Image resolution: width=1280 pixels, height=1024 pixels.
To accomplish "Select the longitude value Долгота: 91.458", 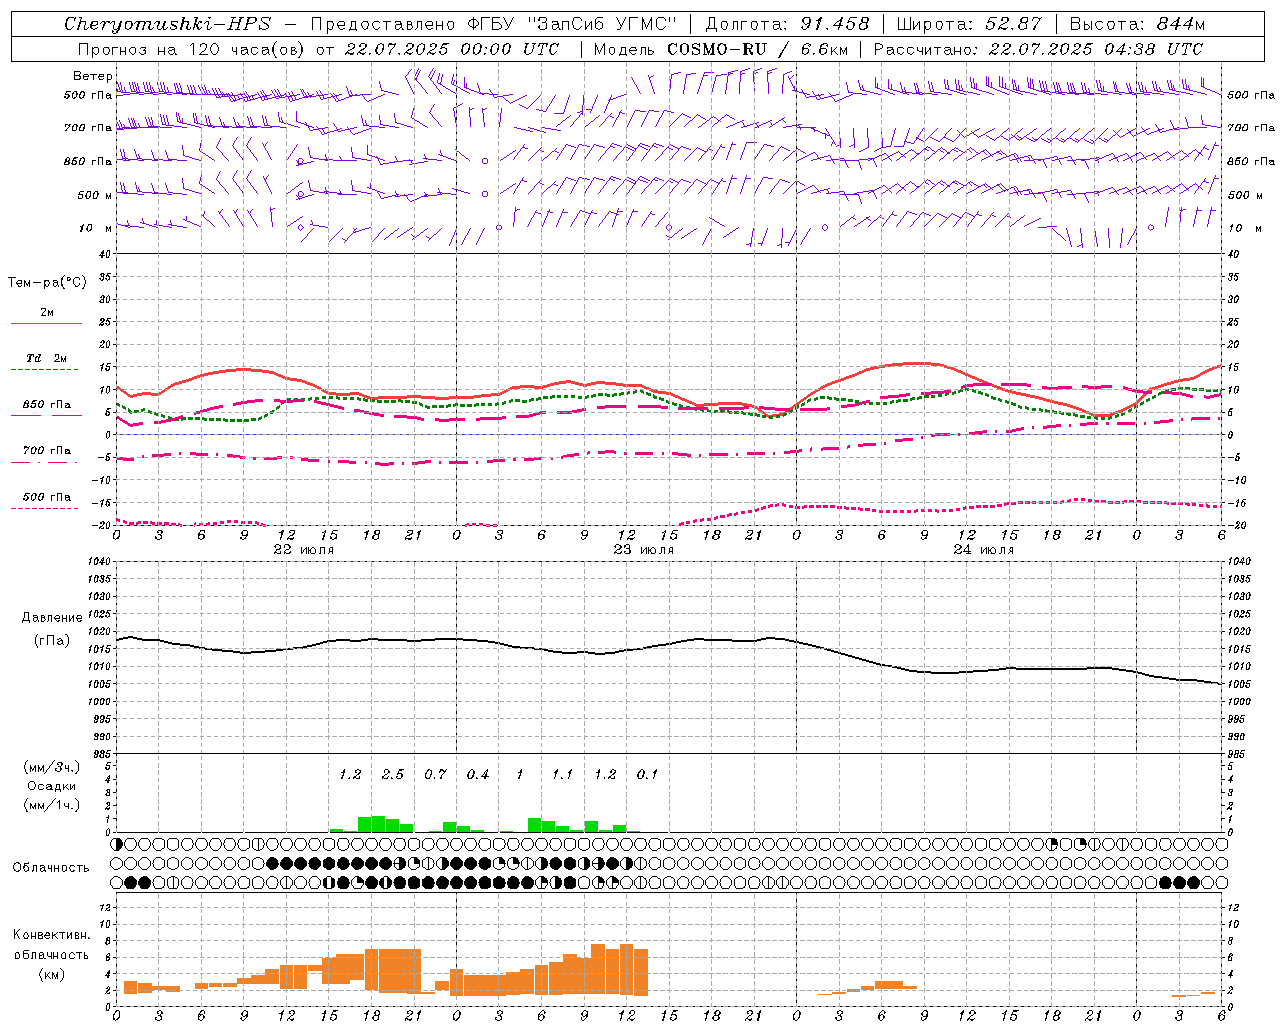I will click(x=788, y=24).
